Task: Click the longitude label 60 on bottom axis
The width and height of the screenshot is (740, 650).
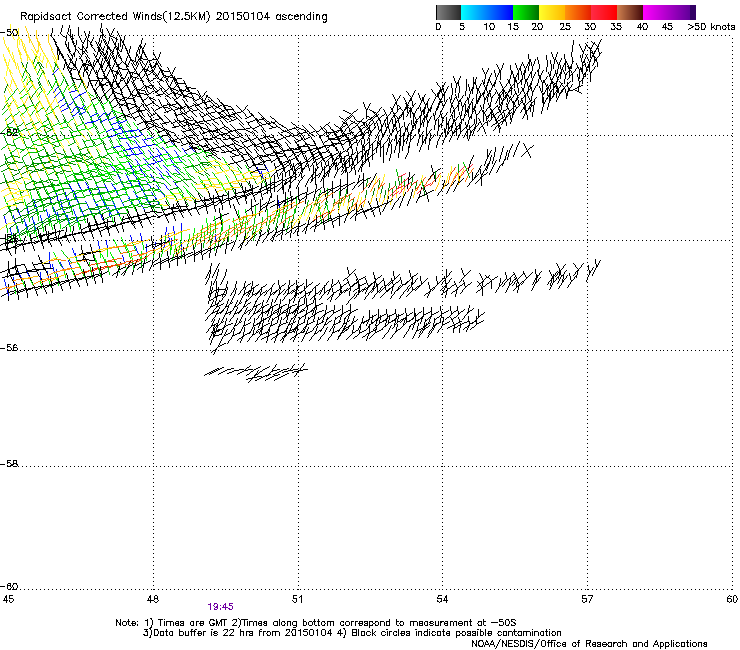Action: [x=732, y=599]
